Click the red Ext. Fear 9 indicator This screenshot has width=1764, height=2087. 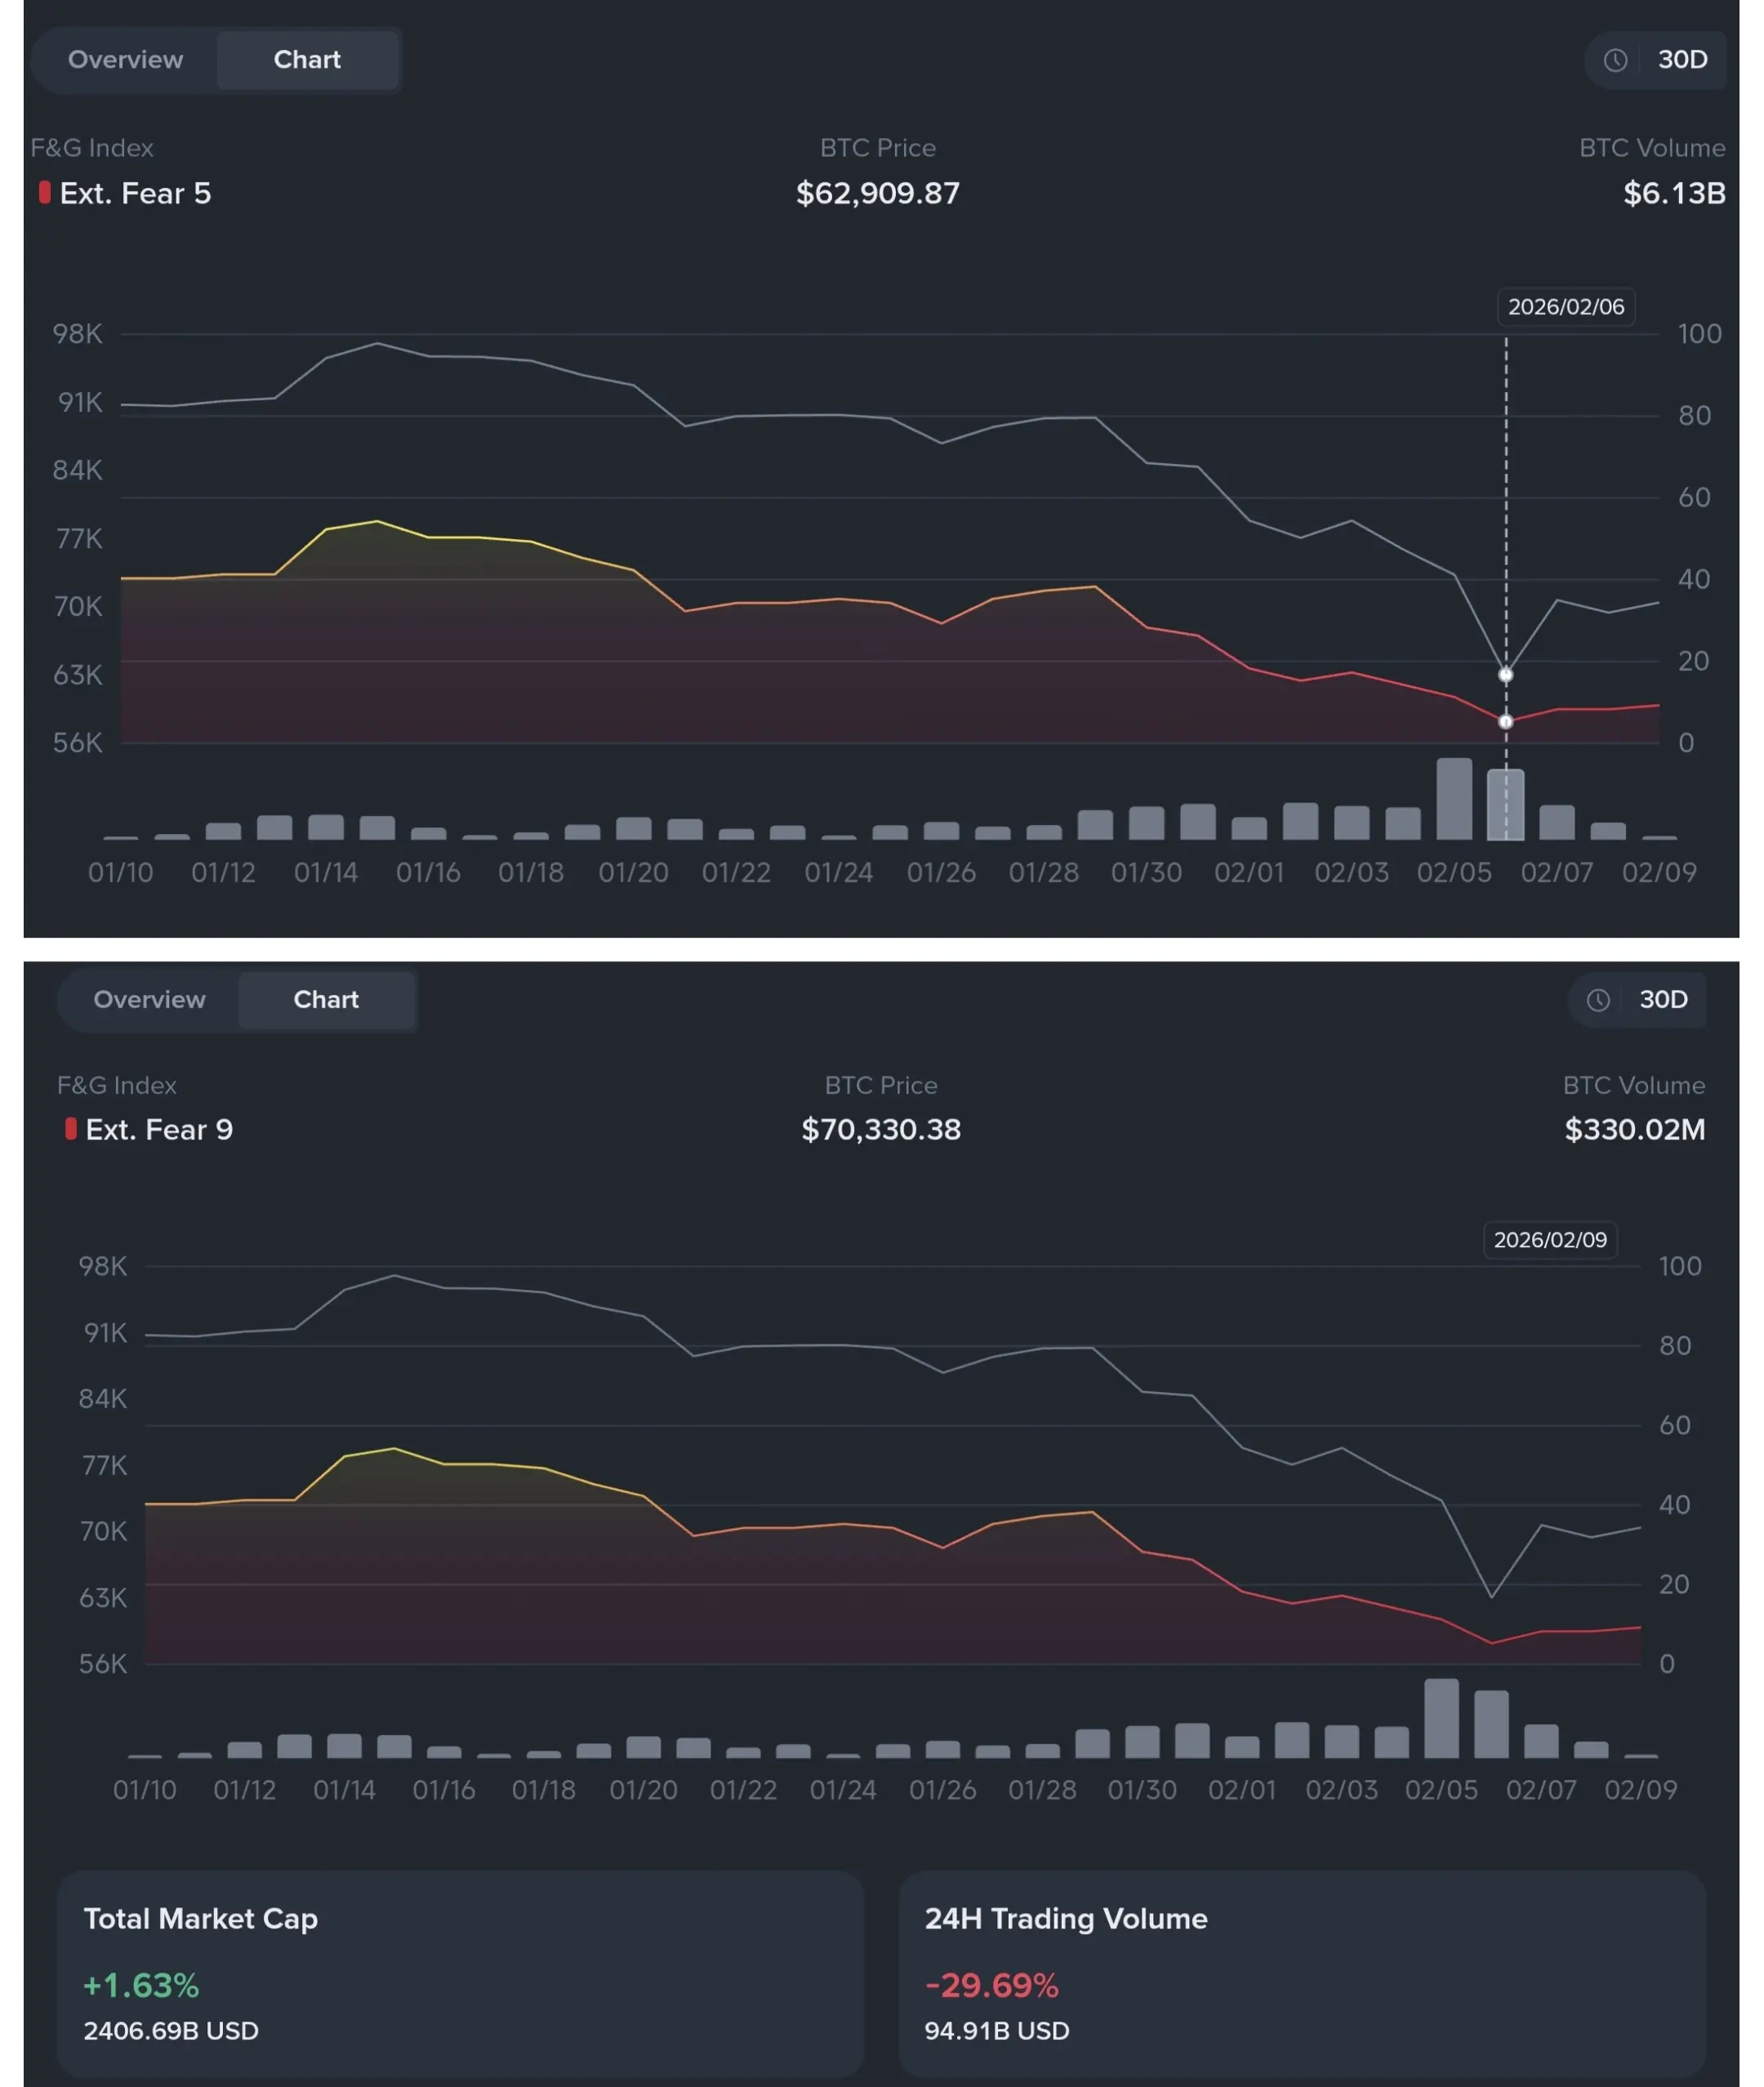[71, 1129]
